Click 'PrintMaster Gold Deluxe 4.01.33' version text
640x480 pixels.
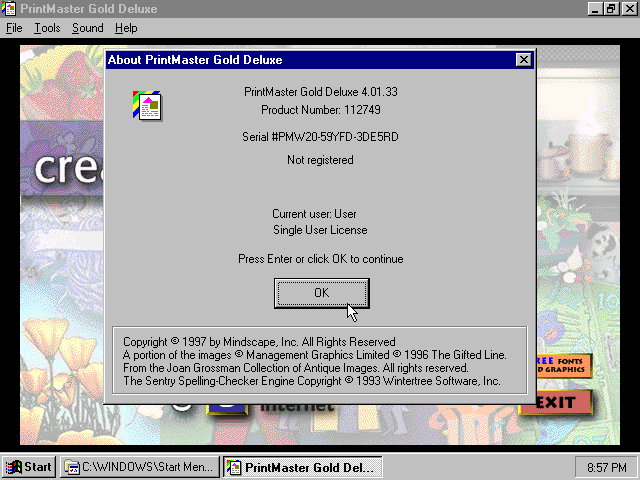[321, 91]
